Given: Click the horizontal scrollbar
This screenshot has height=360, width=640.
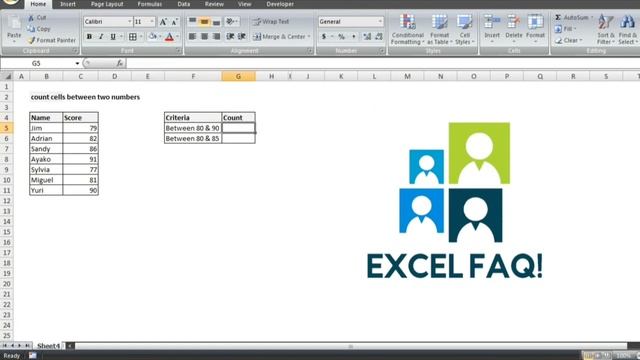Looking at the screenshot, I should click(x=351, y=346).
